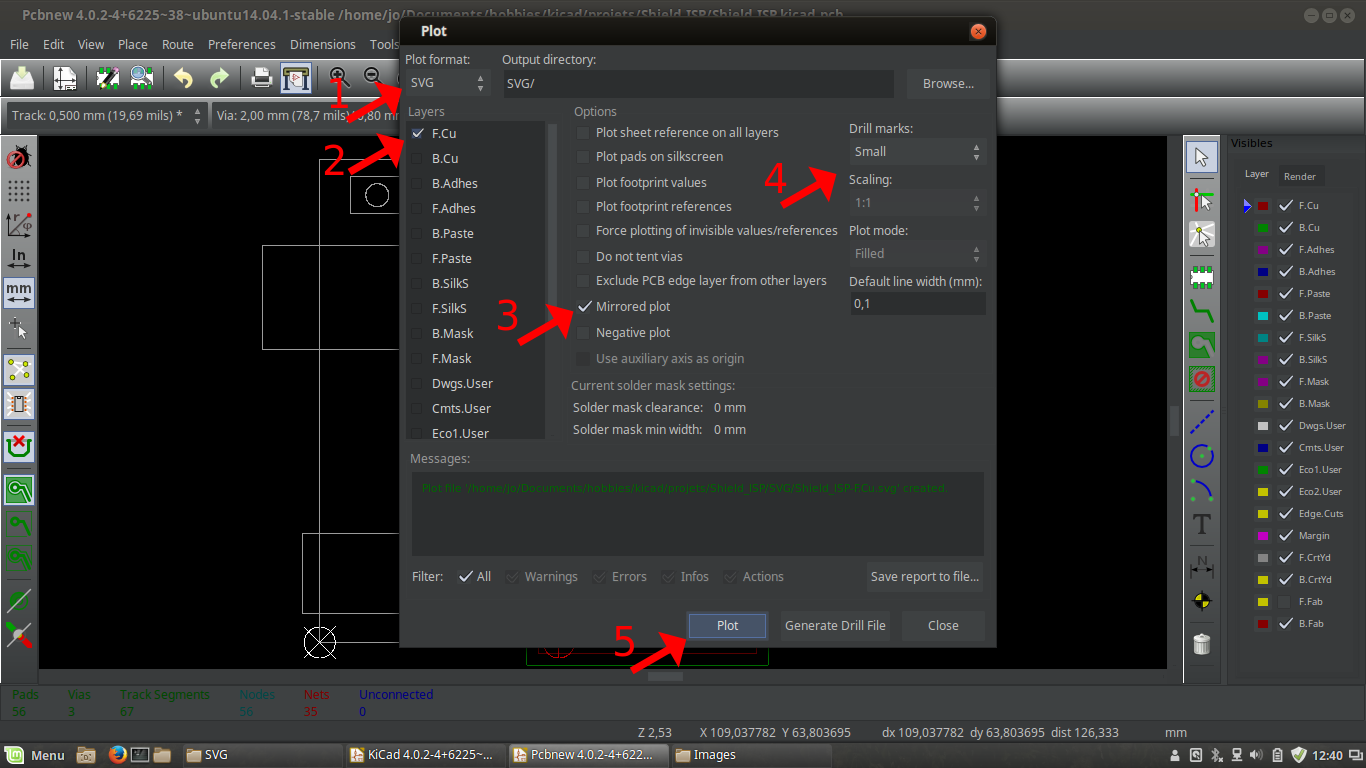Switch to the Render tab
The image size is (1366, 768).
pyautogui.click(x=1300, y=176)
